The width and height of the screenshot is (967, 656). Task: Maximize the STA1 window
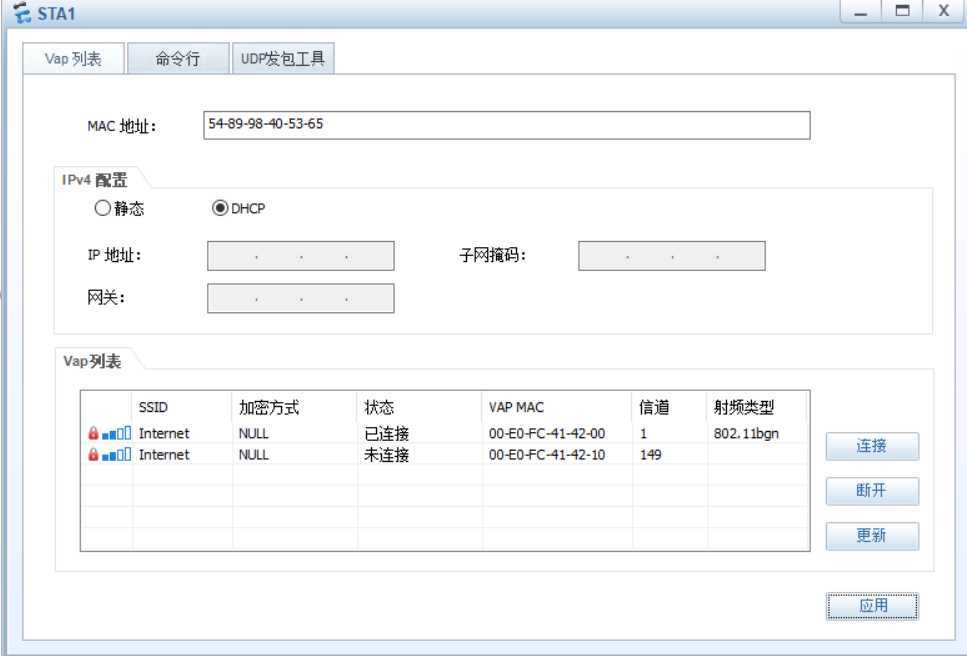coord(902,11)
